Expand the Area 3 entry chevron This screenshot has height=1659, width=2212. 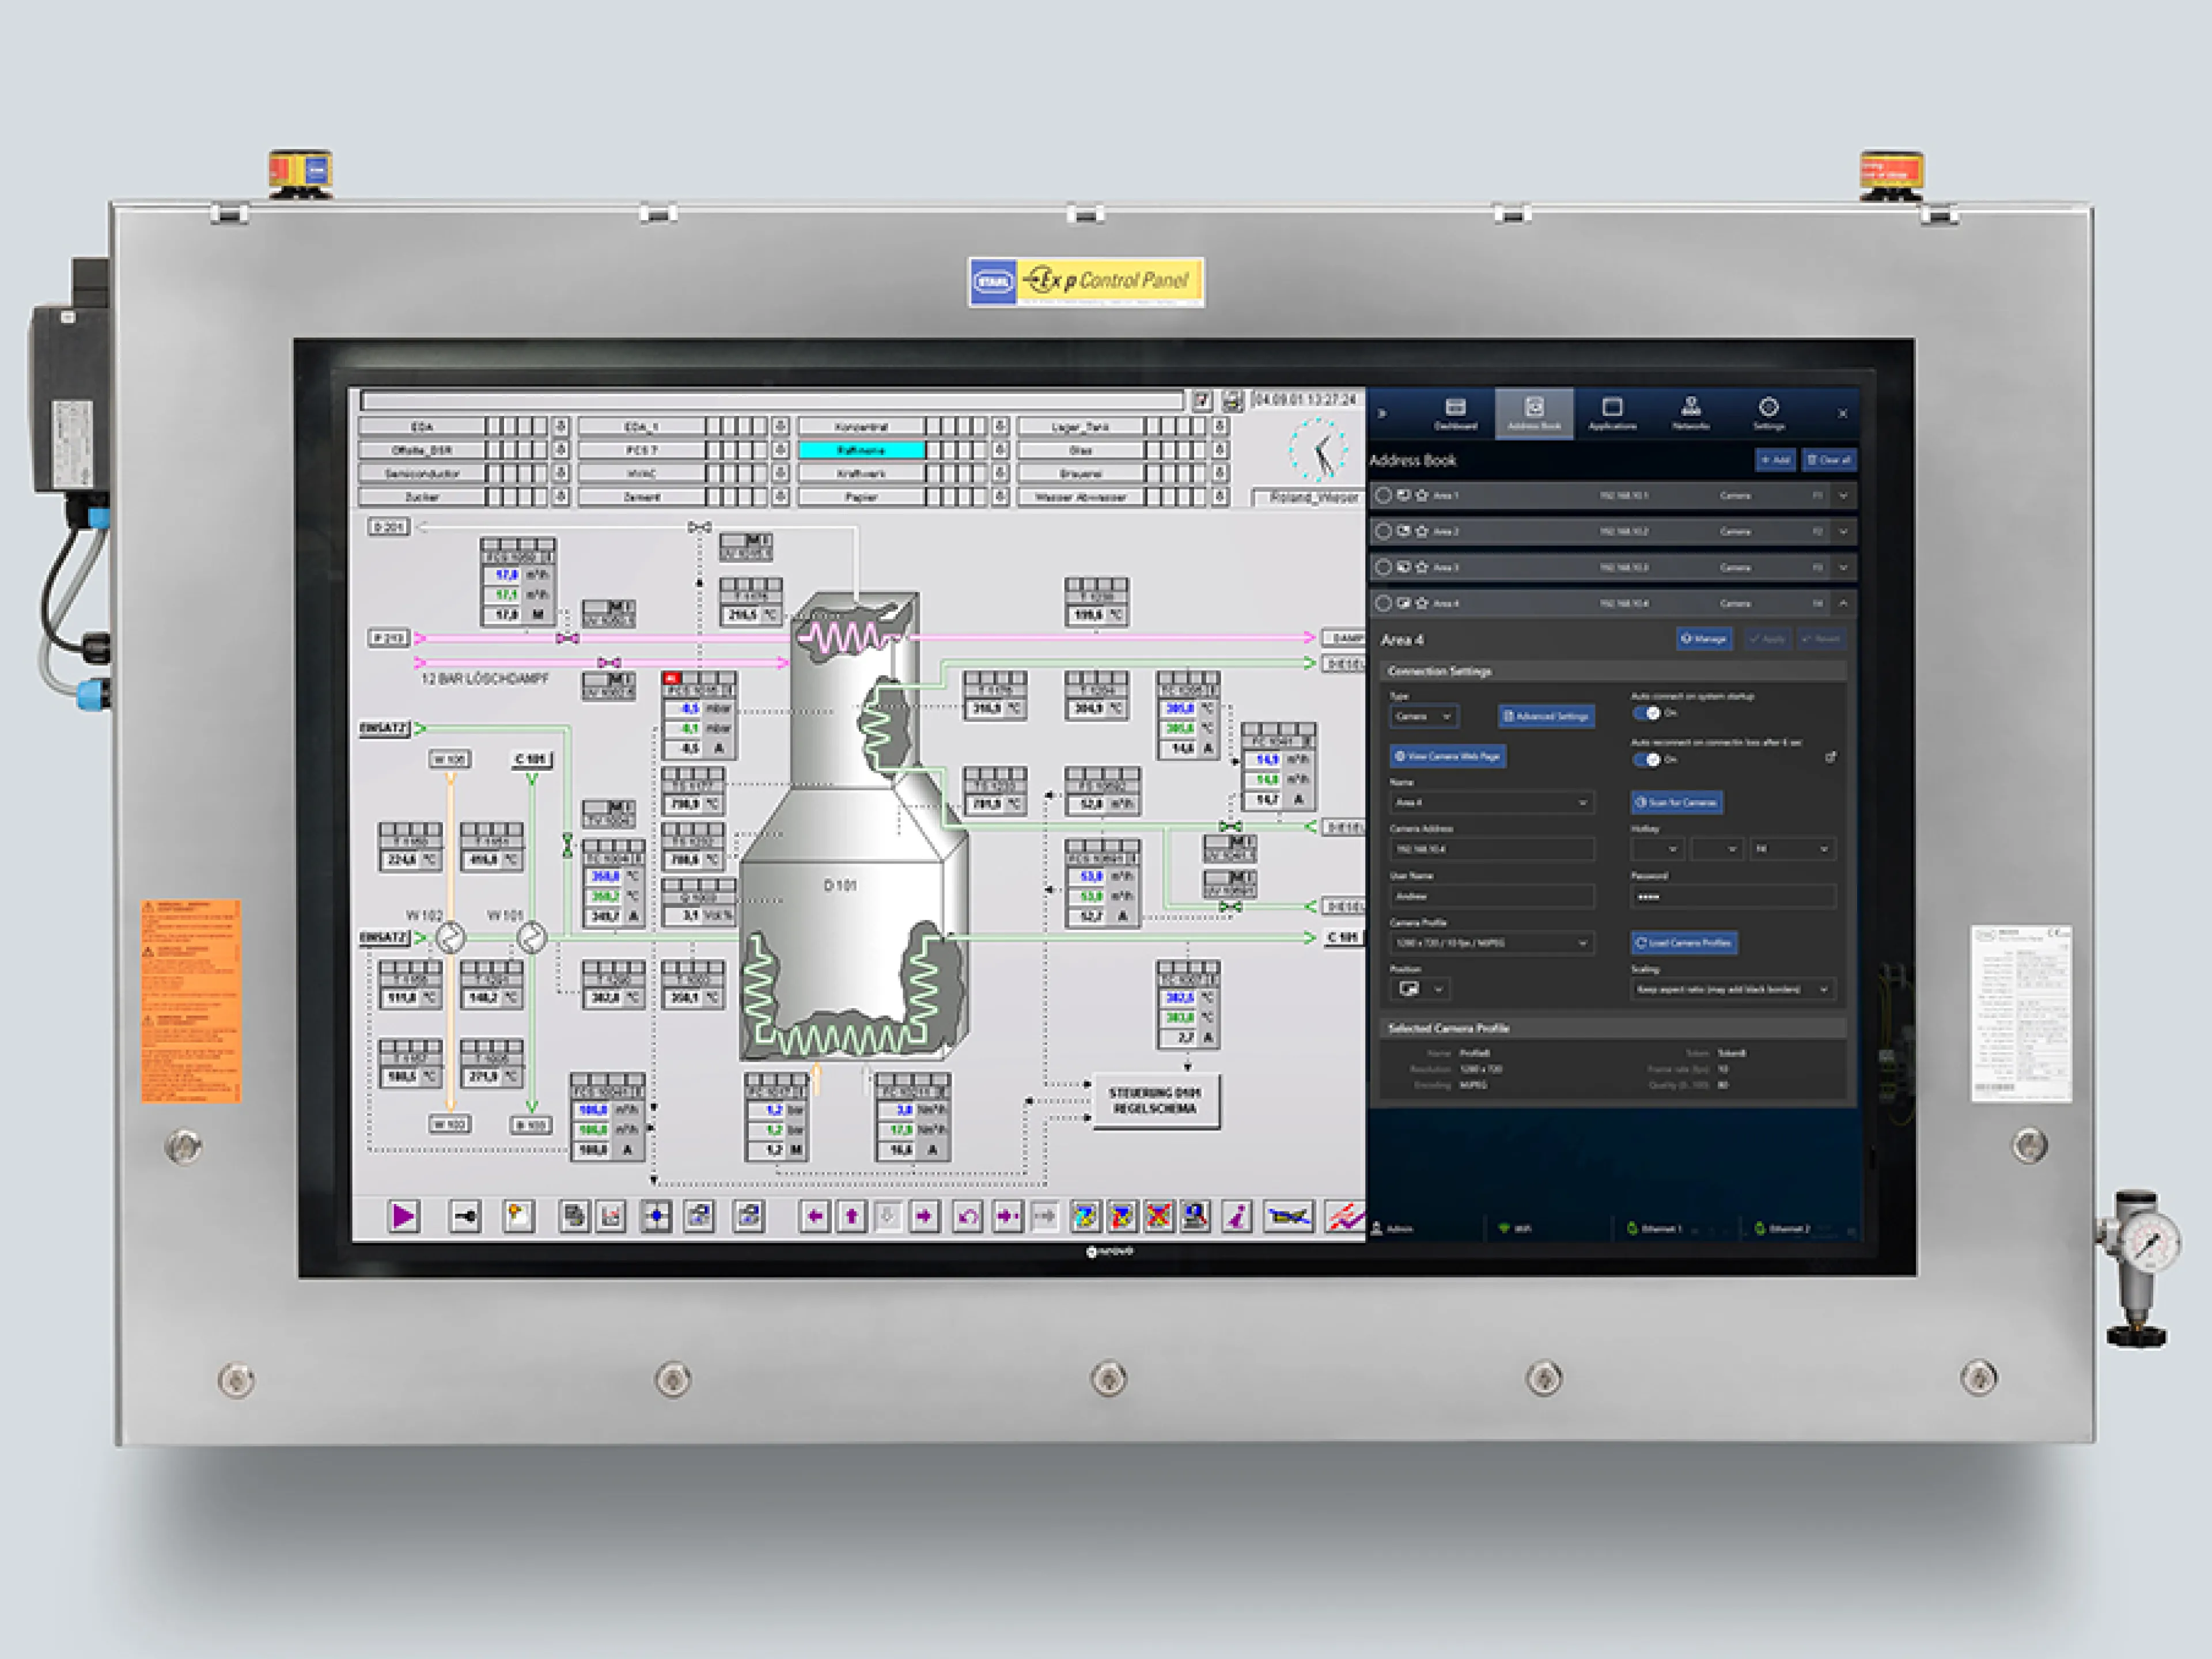[1843, 567]
